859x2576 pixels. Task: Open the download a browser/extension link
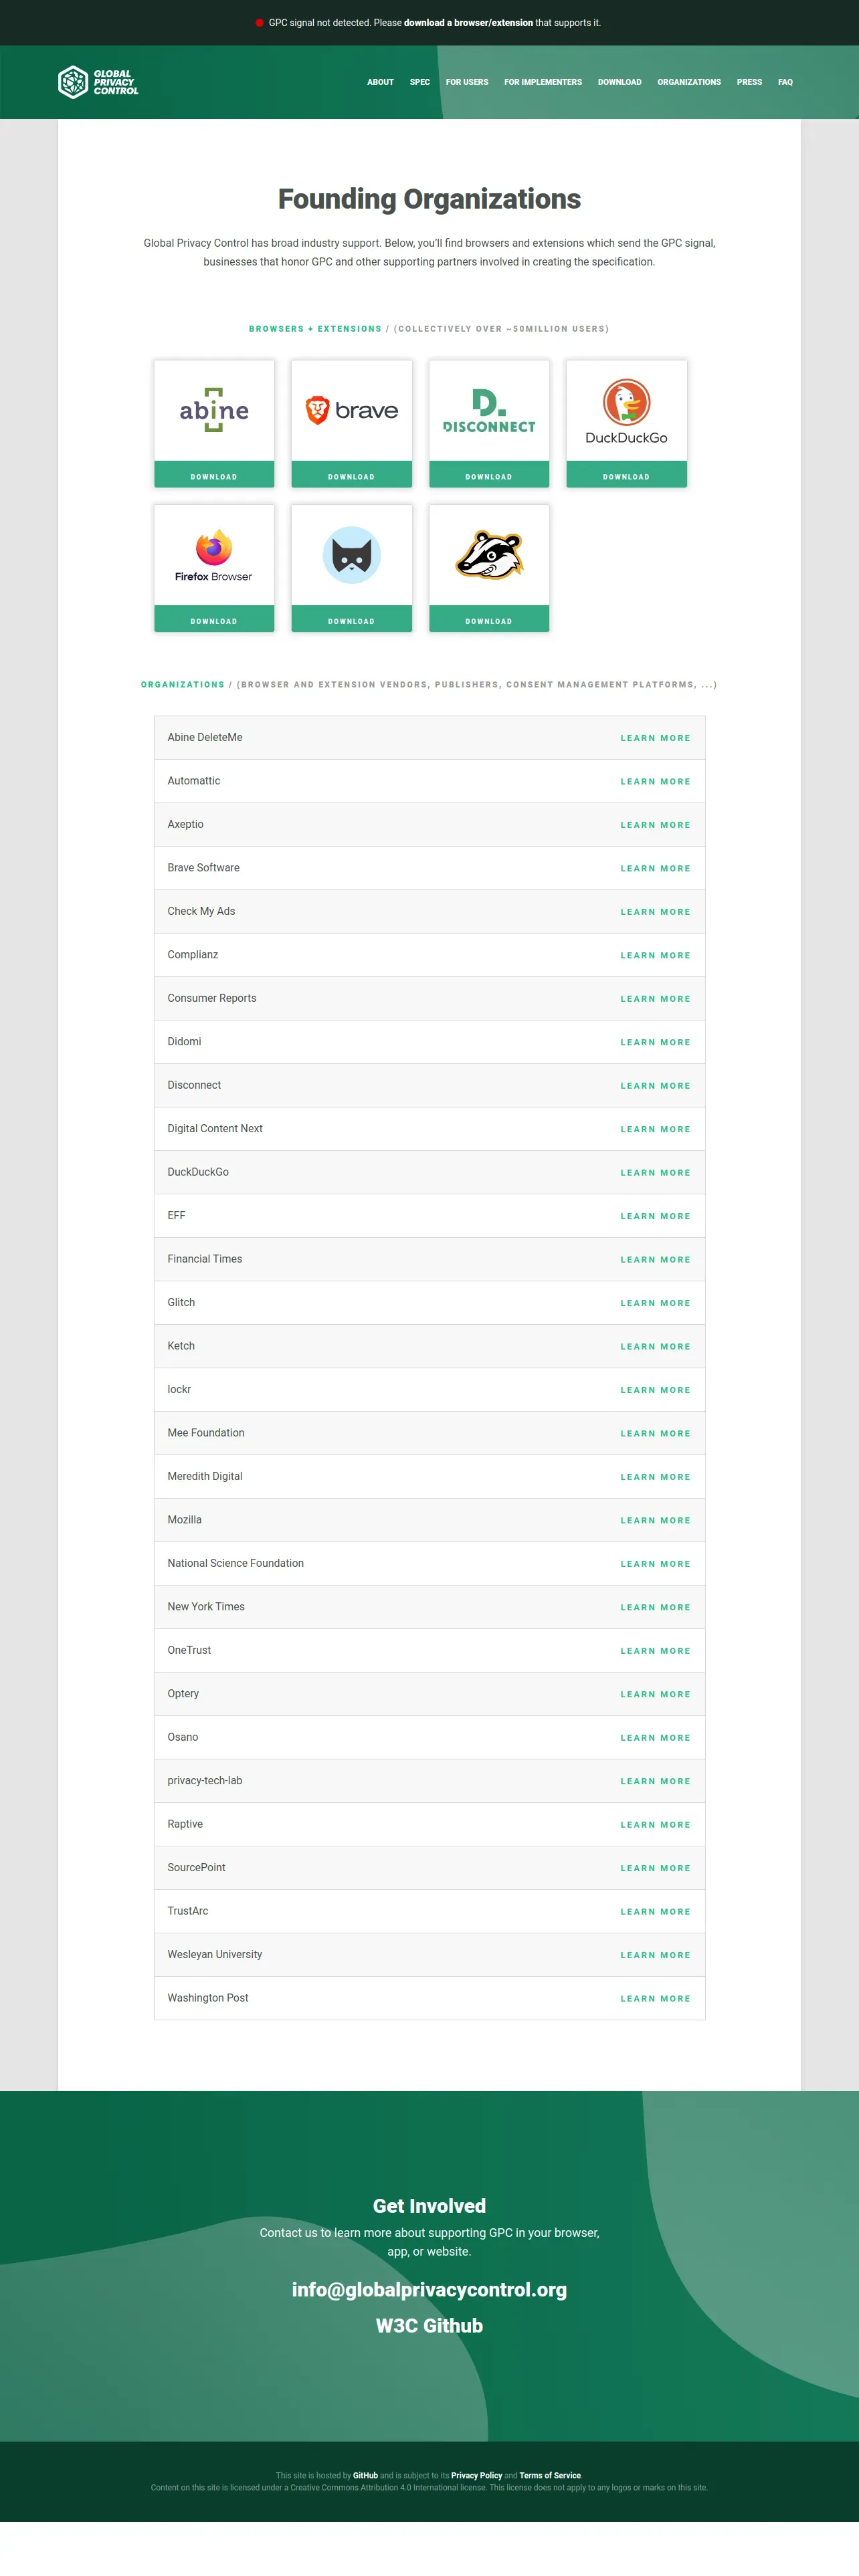pos(468,23)
